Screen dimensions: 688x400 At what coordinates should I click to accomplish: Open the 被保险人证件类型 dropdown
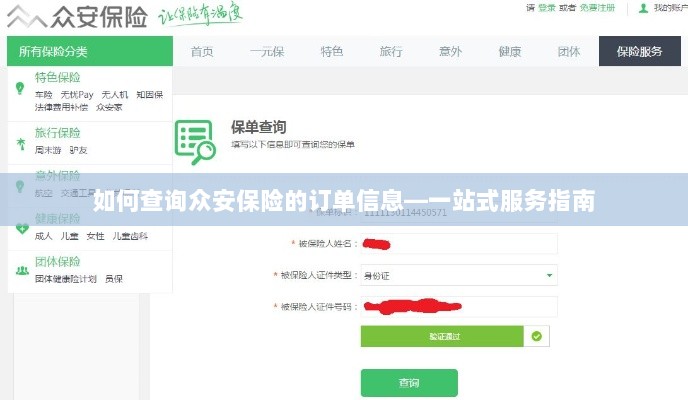(459, 275)
